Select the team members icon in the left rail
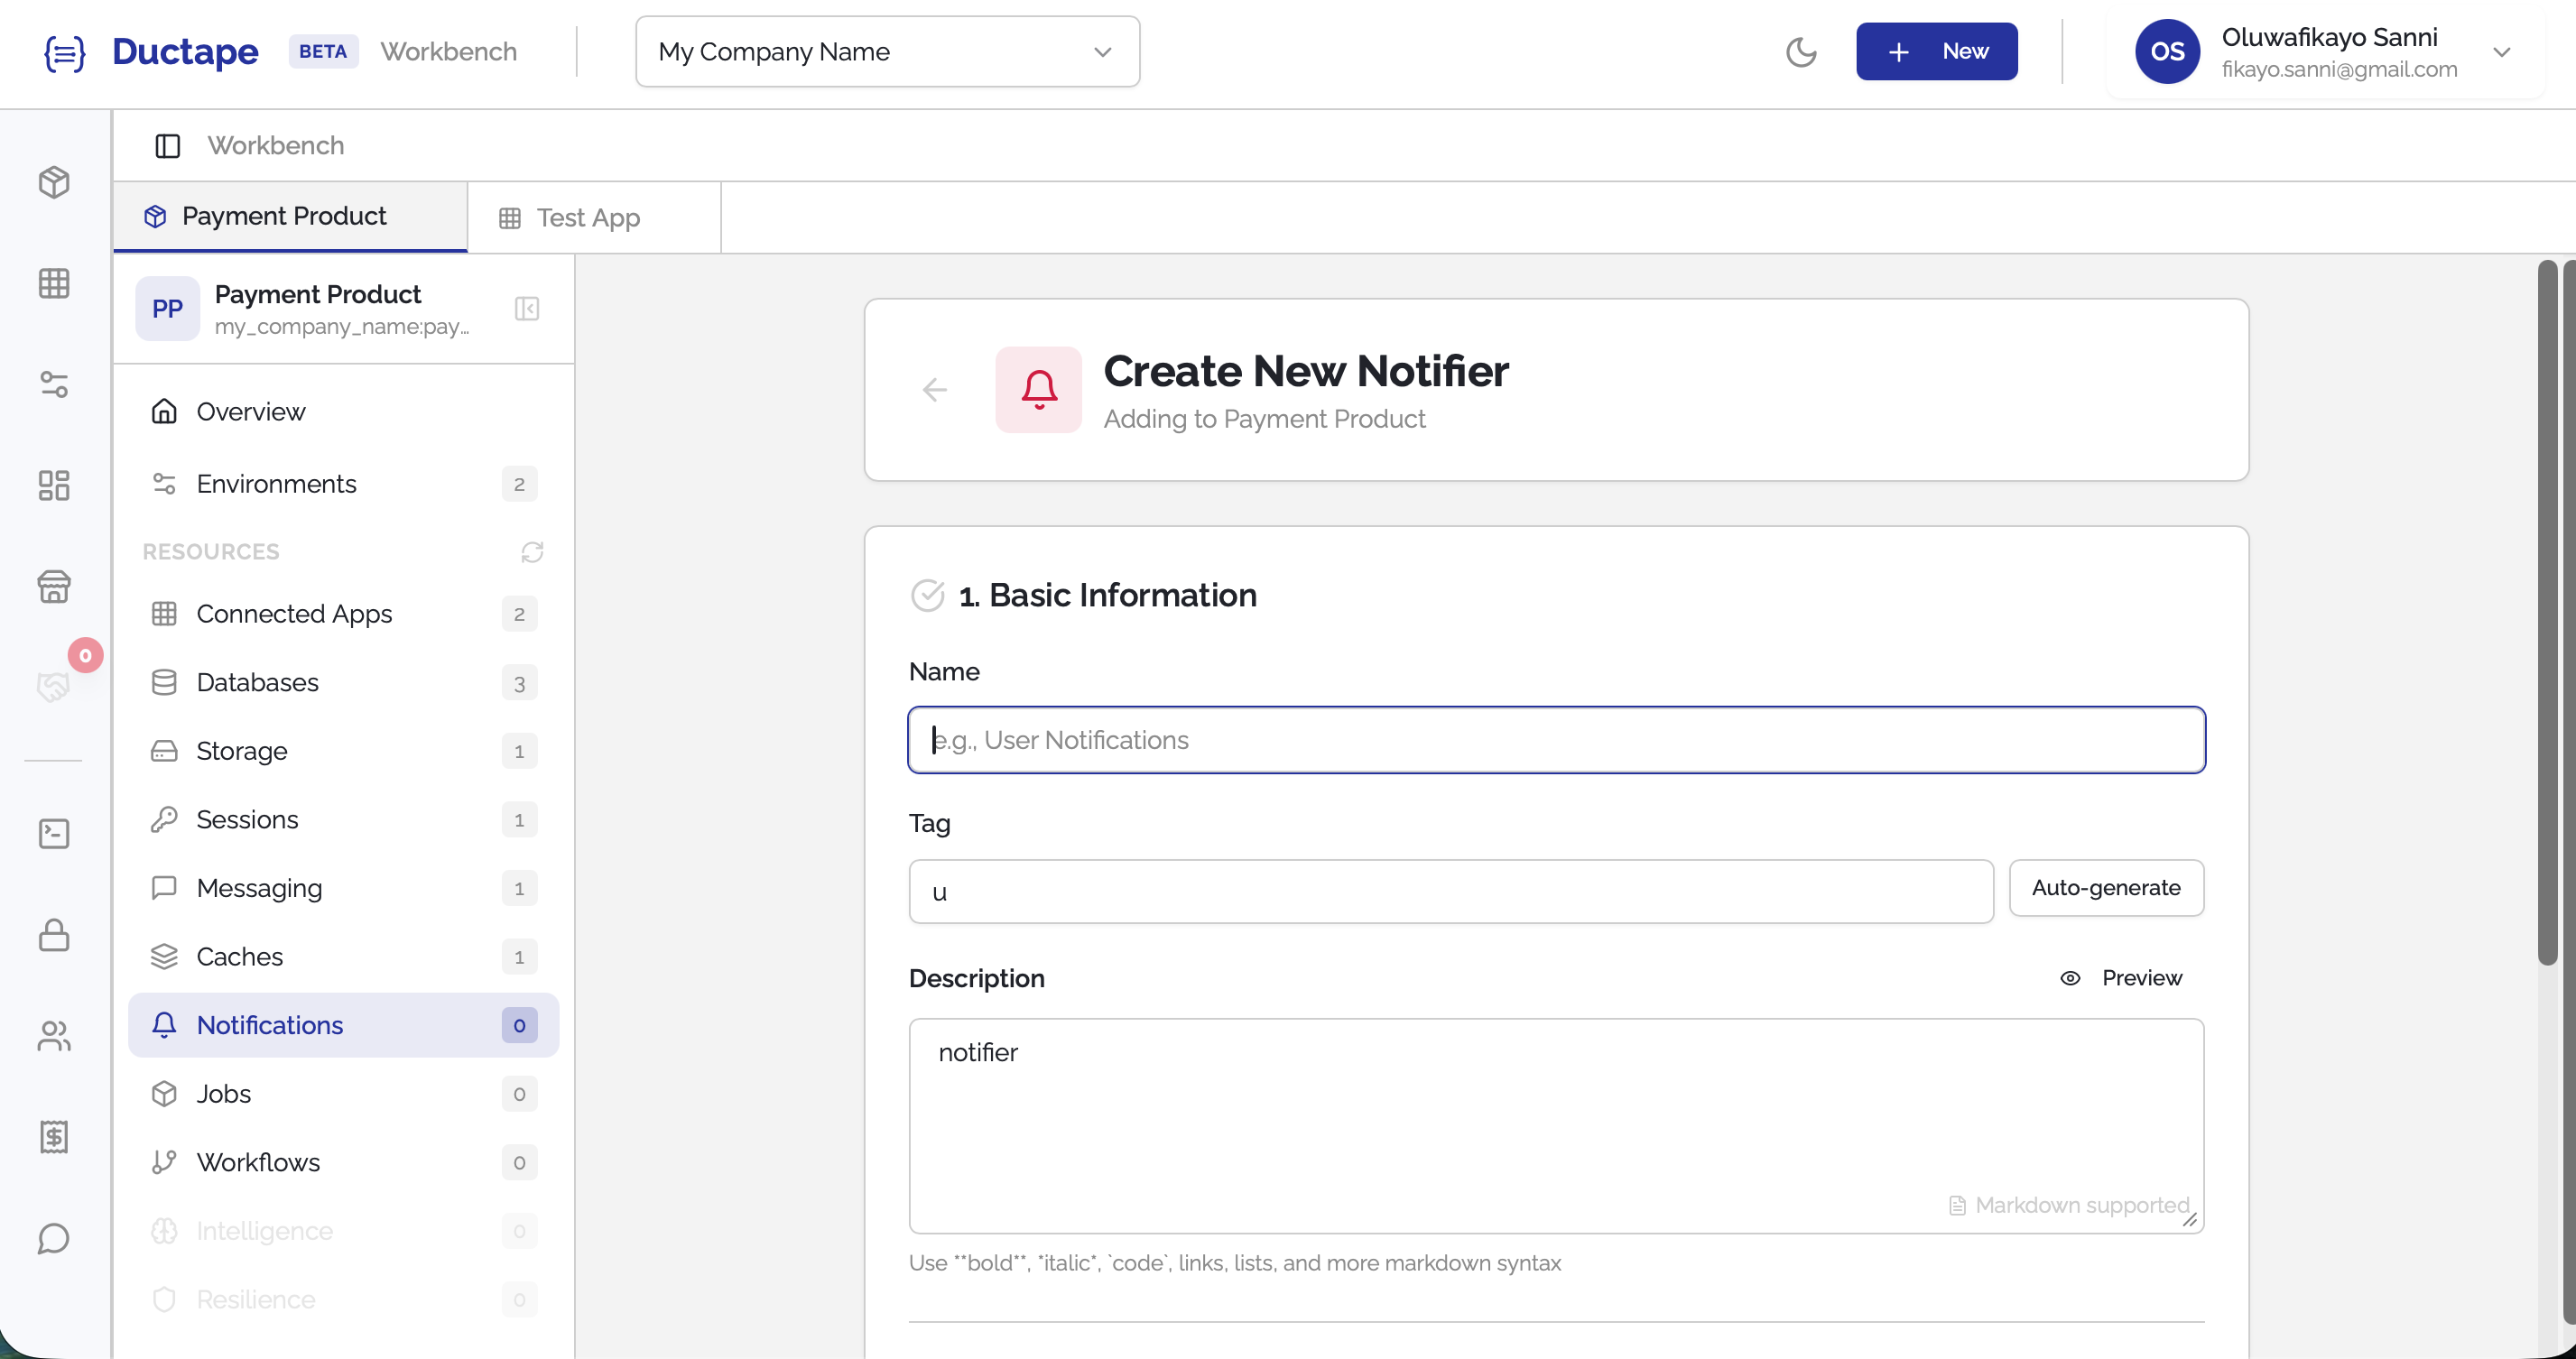Viewport: 2576px width, 1359px height. [x=54, y=1036]
